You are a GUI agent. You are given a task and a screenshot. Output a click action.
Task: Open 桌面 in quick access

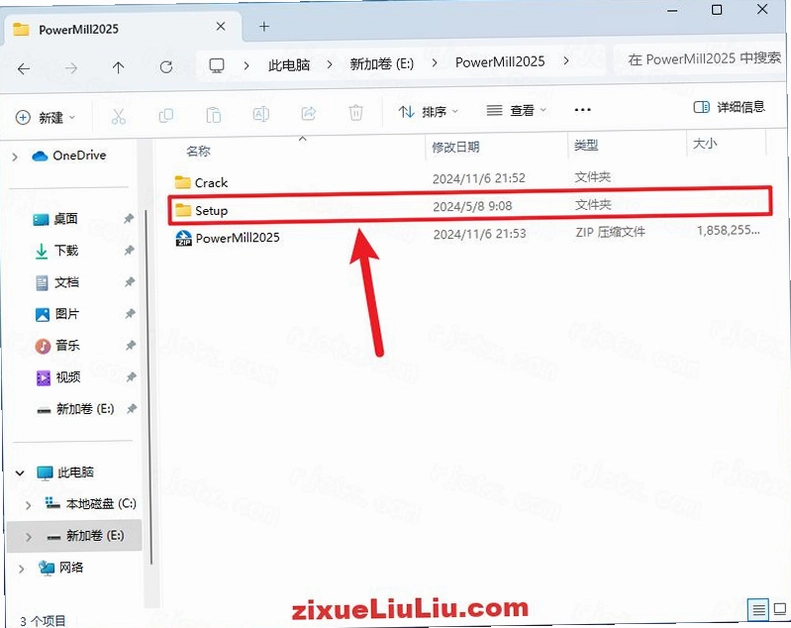coord(55,219)
